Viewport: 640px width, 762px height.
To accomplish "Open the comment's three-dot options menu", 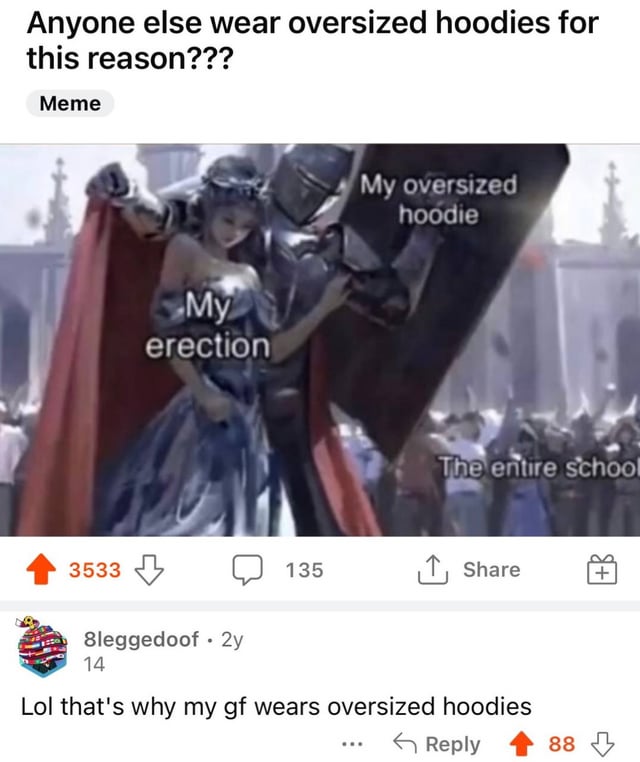I will pyautogui.click(x=352, y=744).
